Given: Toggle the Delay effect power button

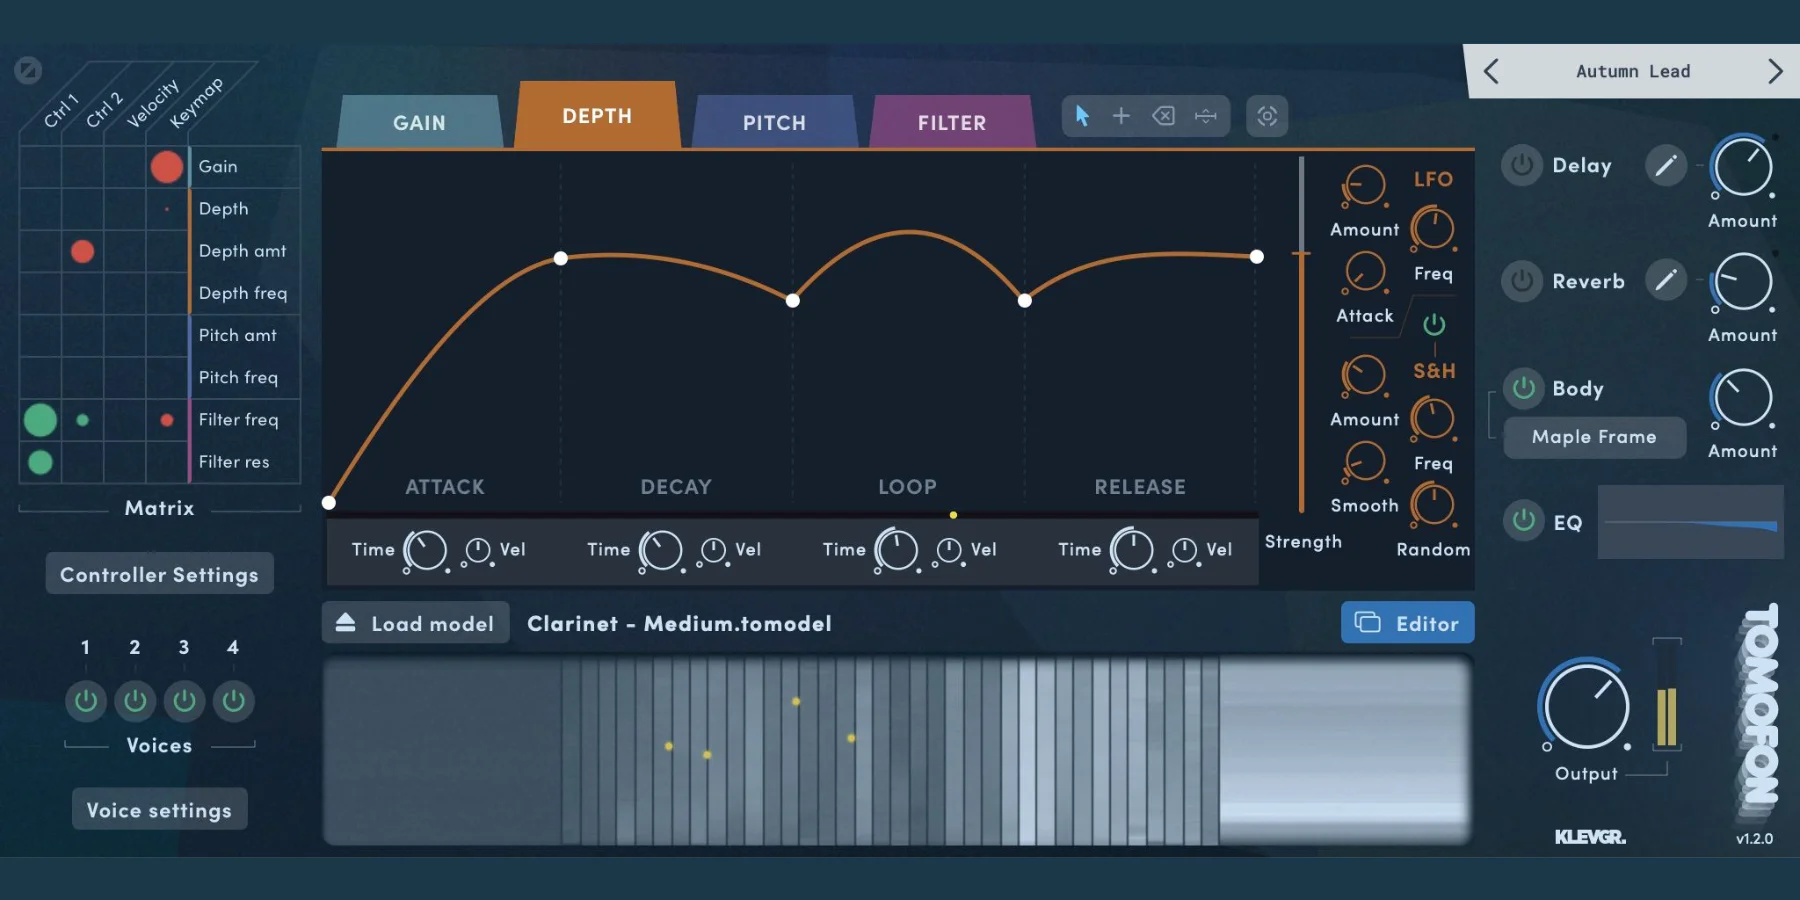Looking at the screenshot, I should click(1522, 166).
